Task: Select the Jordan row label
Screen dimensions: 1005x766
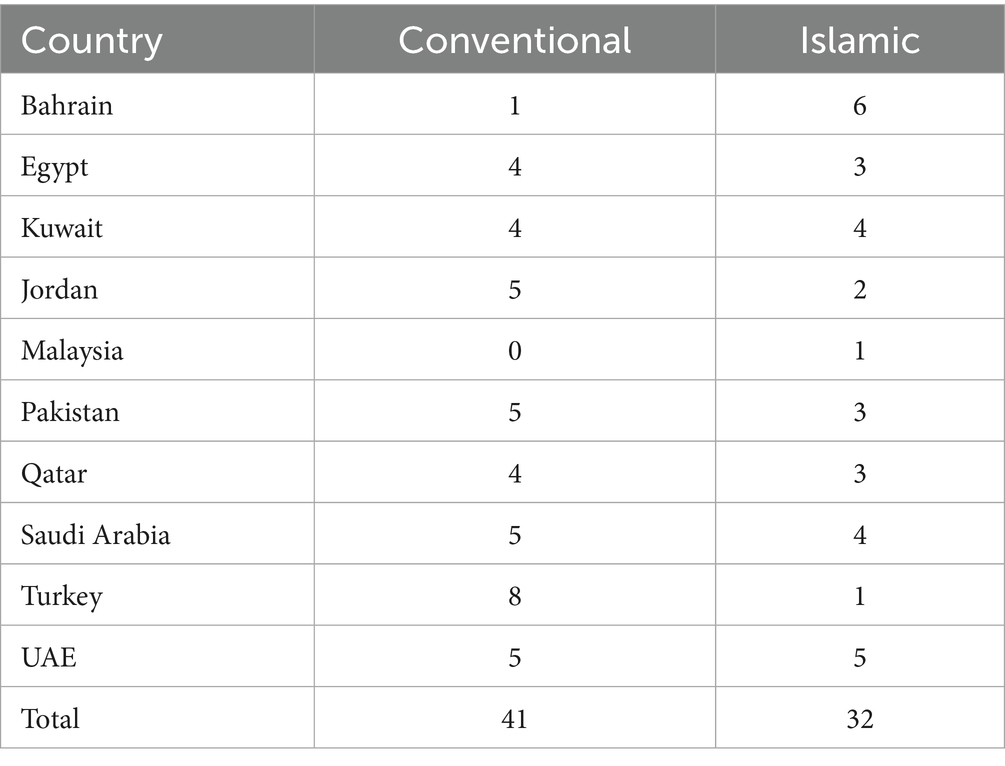Action: pos(59,290)
